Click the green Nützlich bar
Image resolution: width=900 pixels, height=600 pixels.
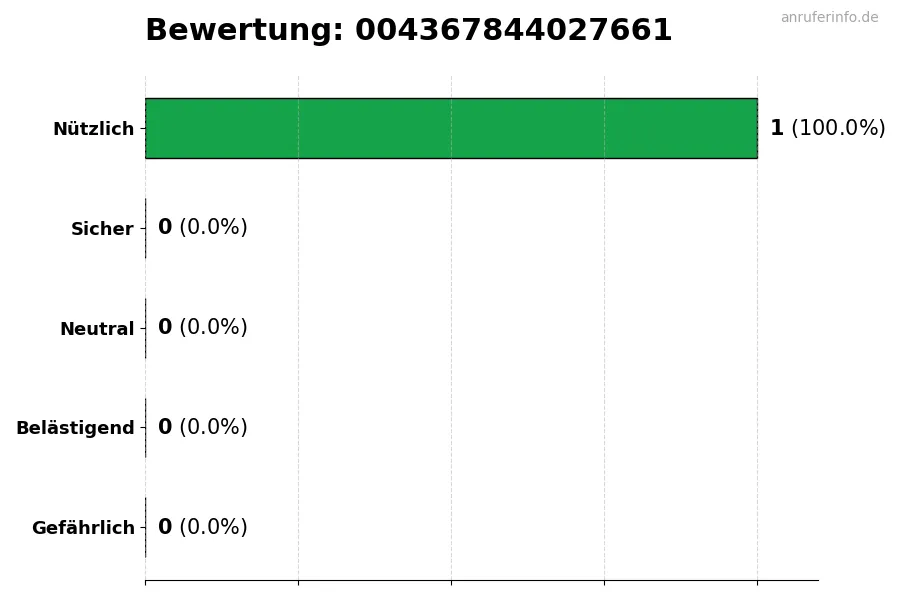pos(451,128)
